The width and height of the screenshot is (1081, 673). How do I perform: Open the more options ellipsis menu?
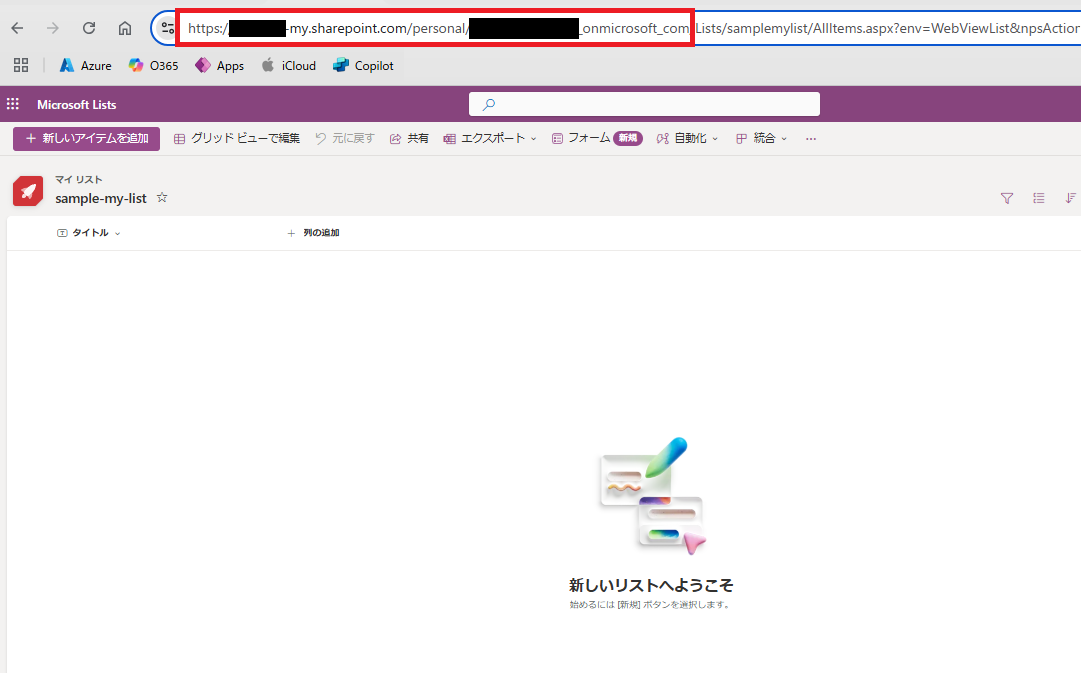coord(811,139)
